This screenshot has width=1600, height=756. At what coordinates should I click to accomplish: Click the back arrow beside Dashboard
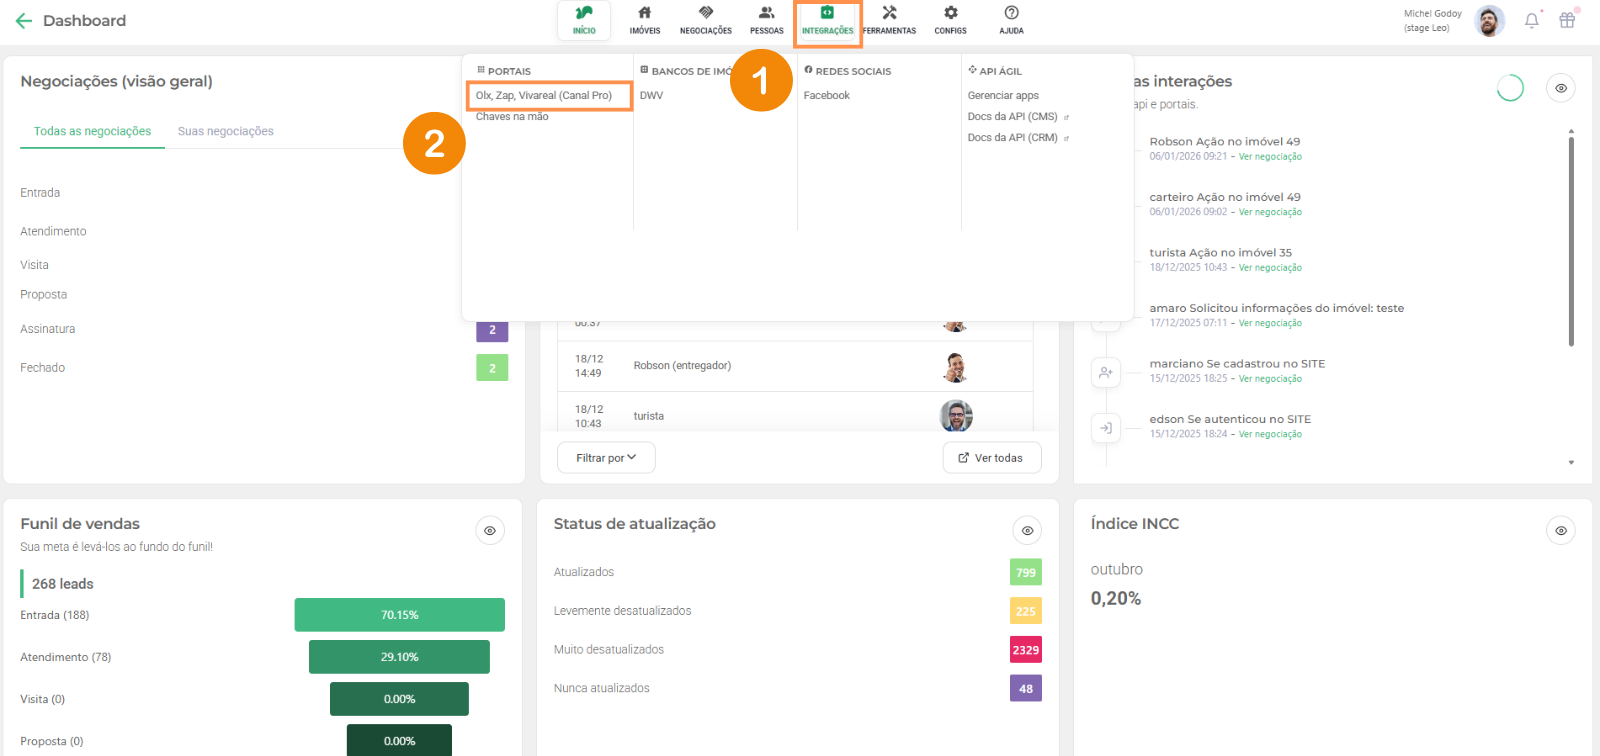point(24,21)
